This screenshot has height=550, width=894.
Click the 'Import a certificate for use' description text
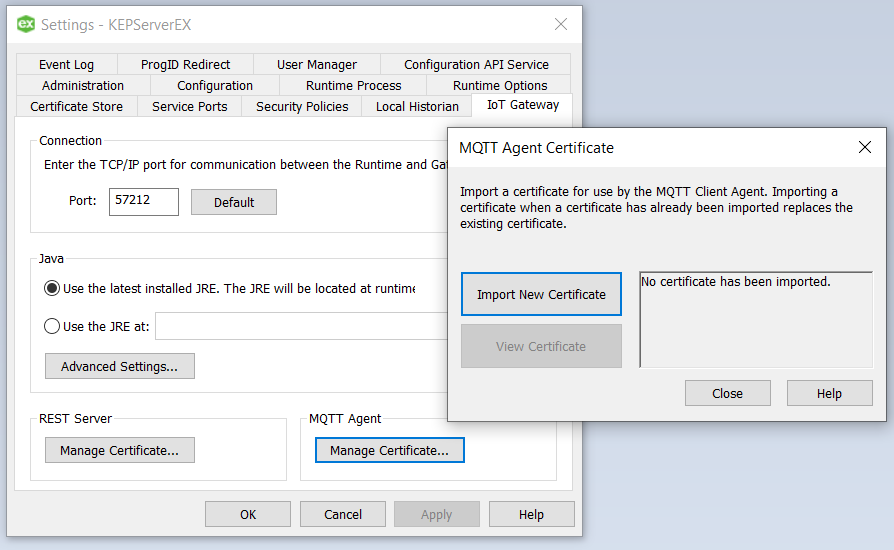click(656, 207)
